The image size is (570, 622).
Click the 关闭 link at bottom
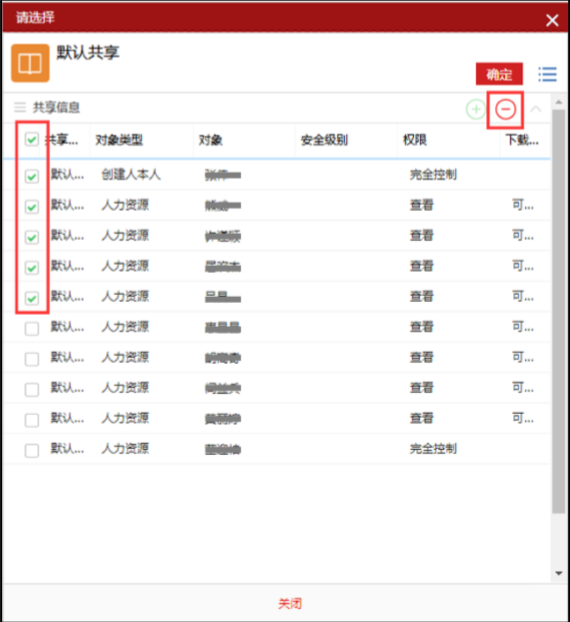coord(290,603)
